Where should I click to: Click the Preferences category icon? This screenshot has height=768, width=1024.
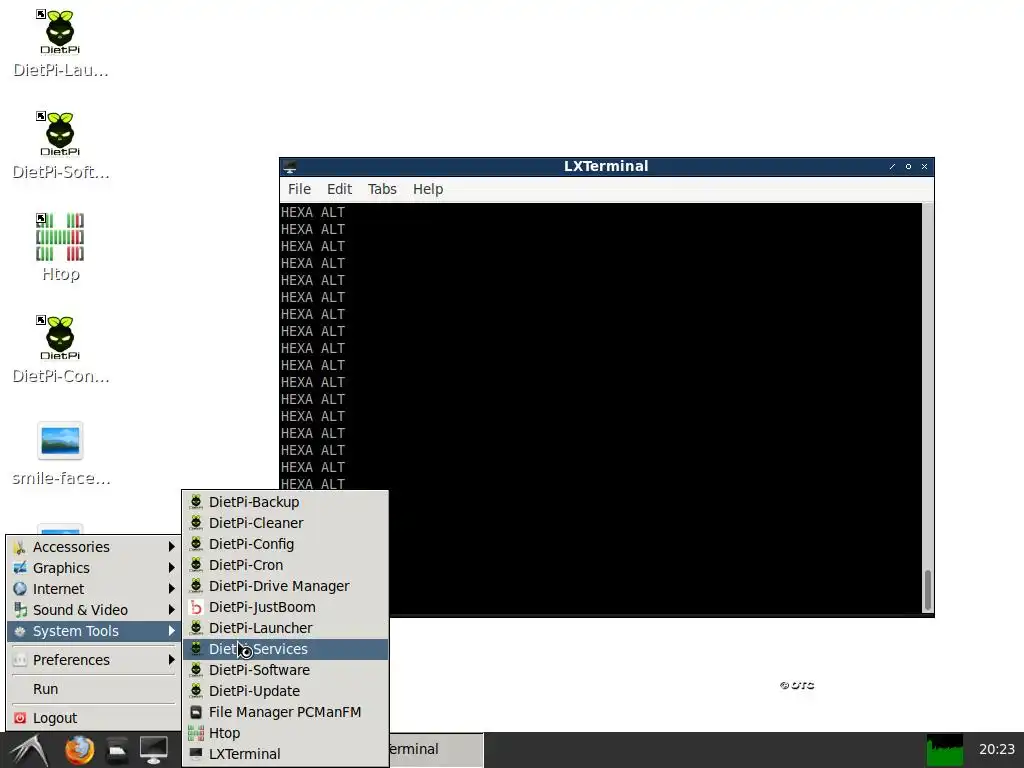pos(20,660)
